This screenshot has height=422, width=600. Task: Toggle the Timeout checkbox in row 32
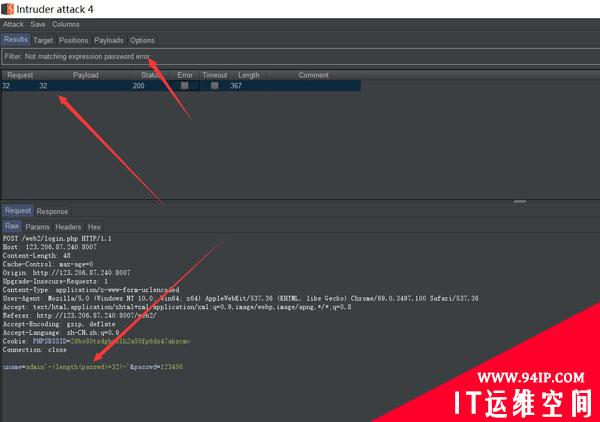214,86
